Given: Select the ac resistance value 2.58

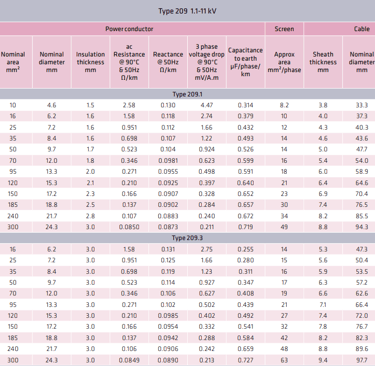Looking at the screenshot, I should coord(129,105).
